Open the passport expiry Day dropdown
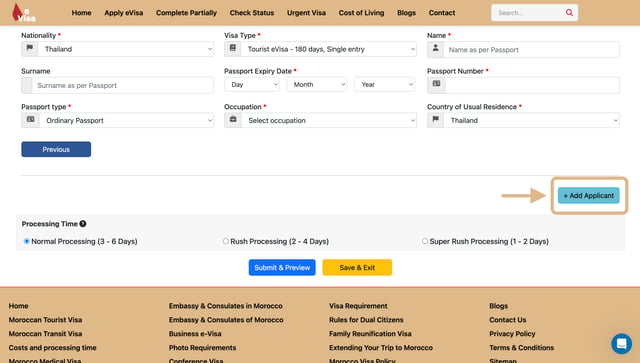 pos(252,85)
